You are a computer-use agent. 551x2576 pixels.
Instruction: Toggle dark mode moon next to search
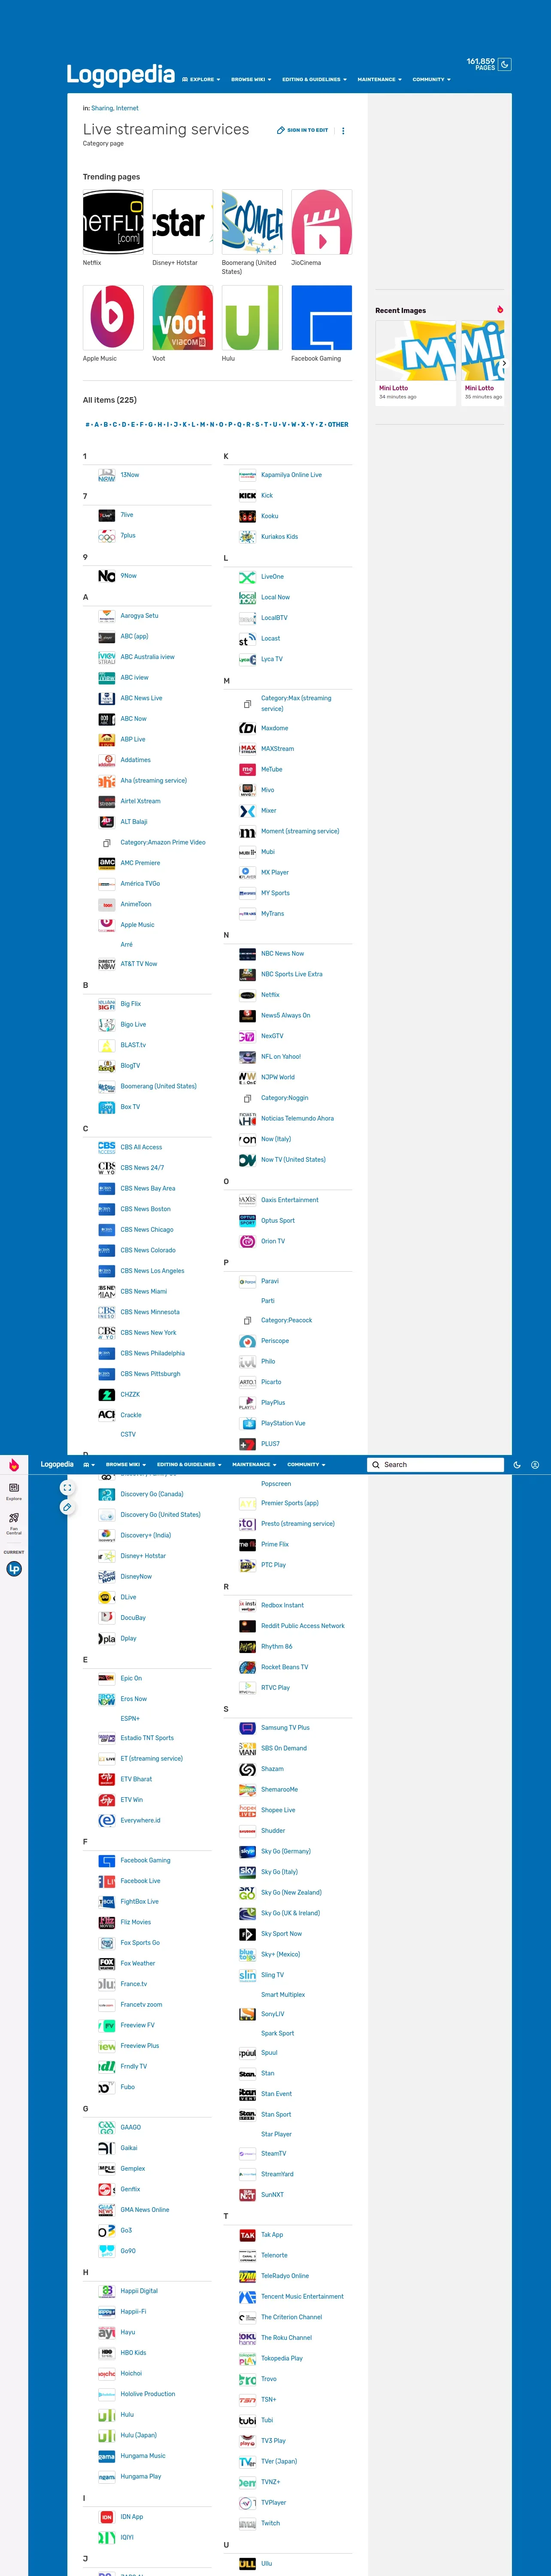[517, 1464]
